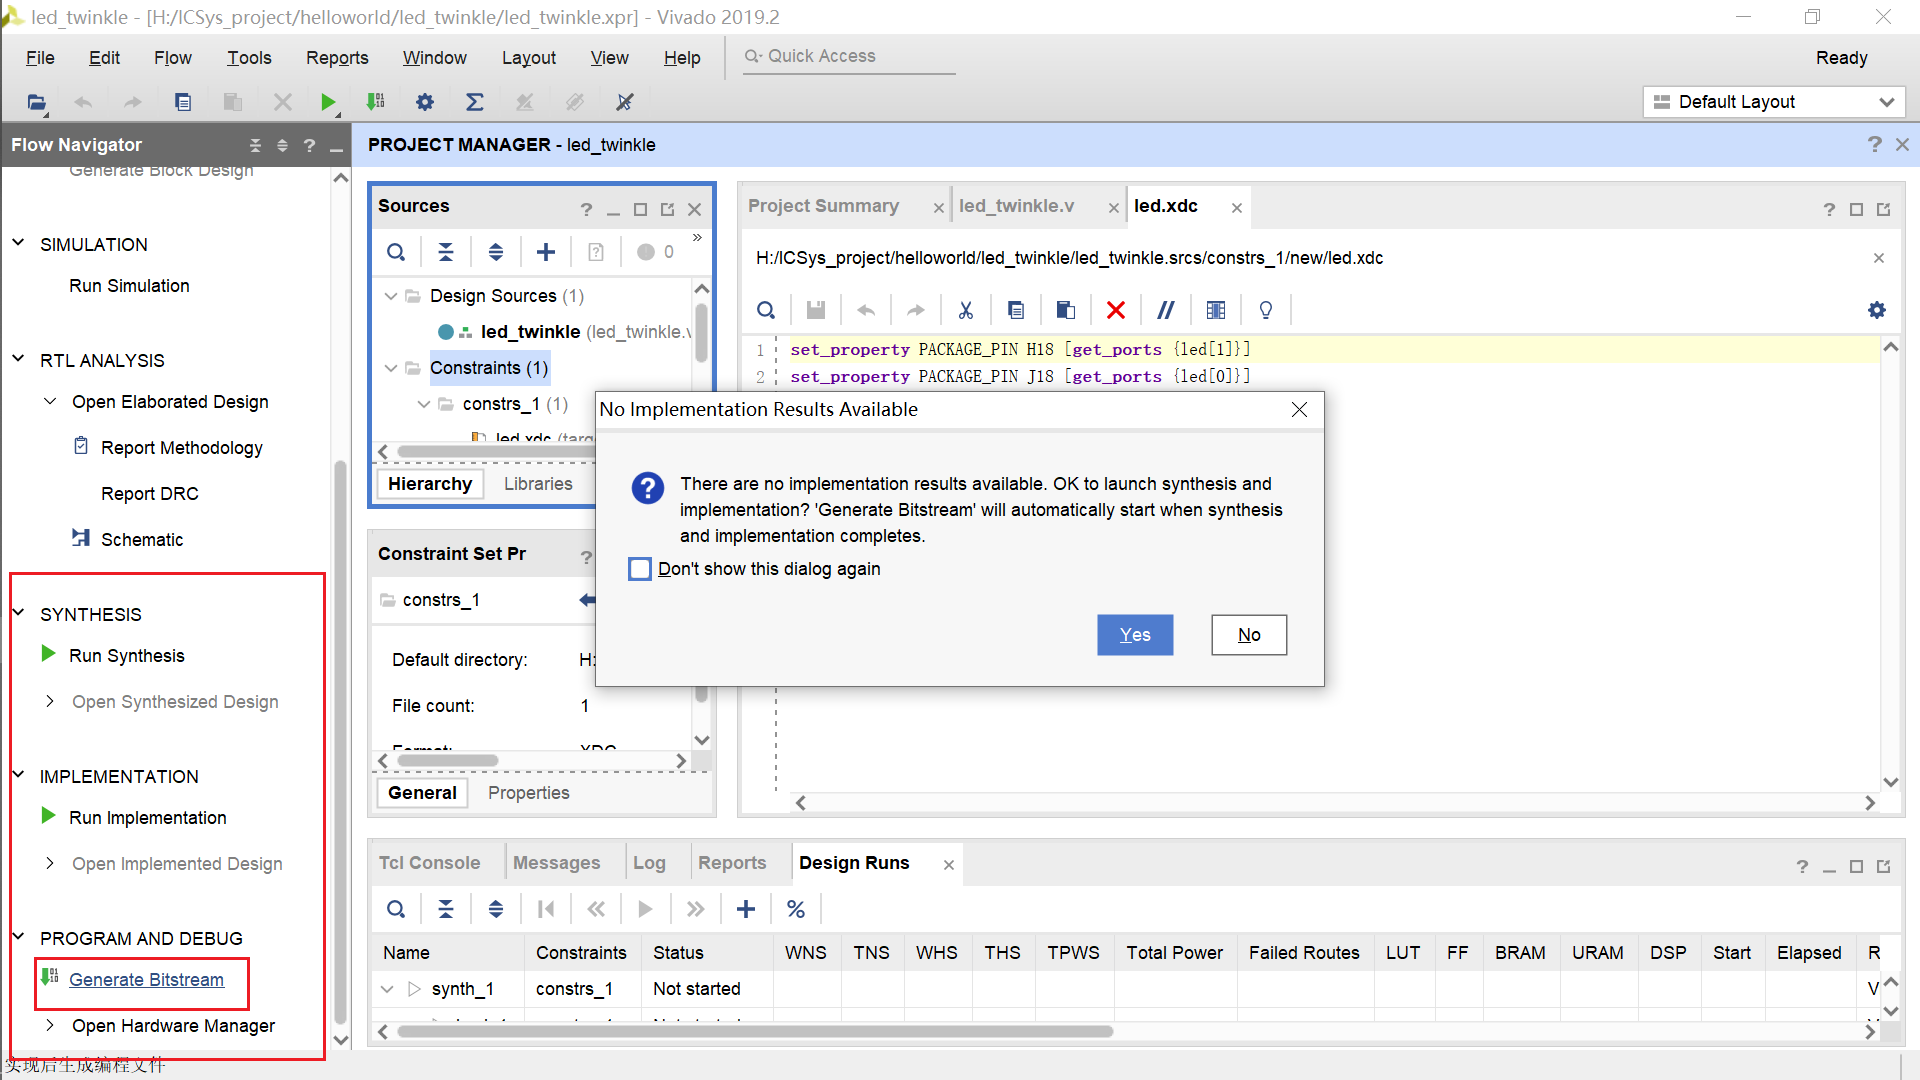Screen dimensions: 1920x1080
Task: Switch to the Tcl Console tab
Action: pos(429,863)
